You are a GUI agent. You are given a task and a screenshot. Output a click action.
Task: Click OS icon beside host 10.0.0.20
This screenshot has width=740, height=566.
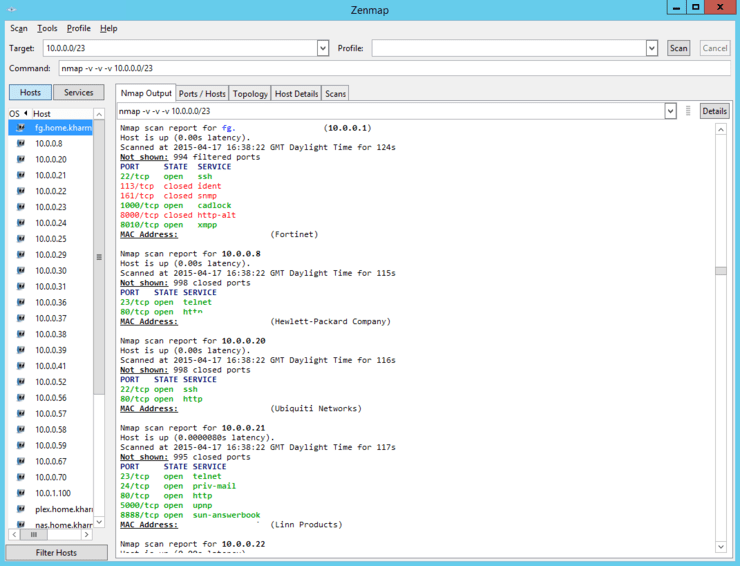(21, 159)
